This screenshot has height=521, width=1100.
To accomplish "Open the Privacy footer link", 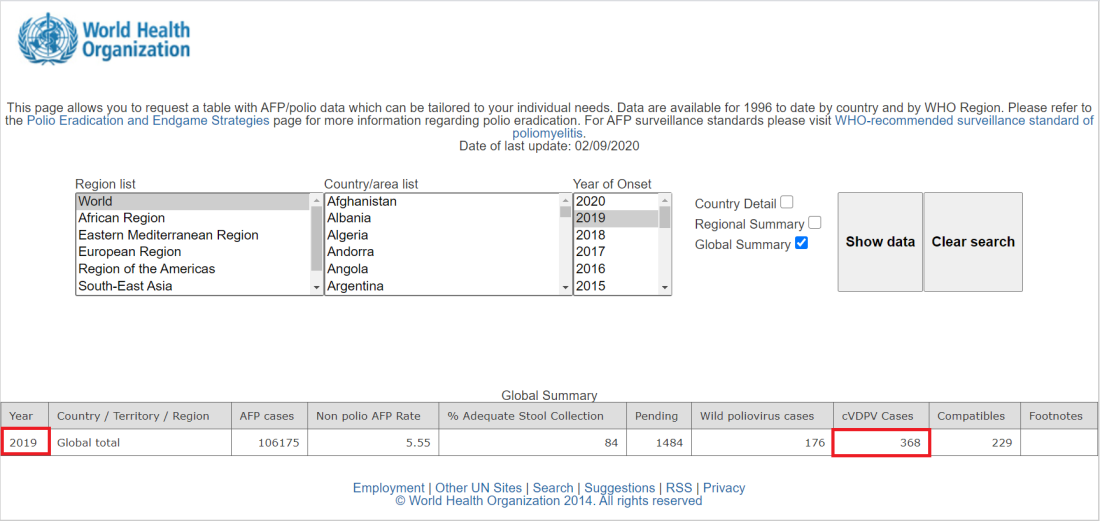I will [x=724, y=488].
